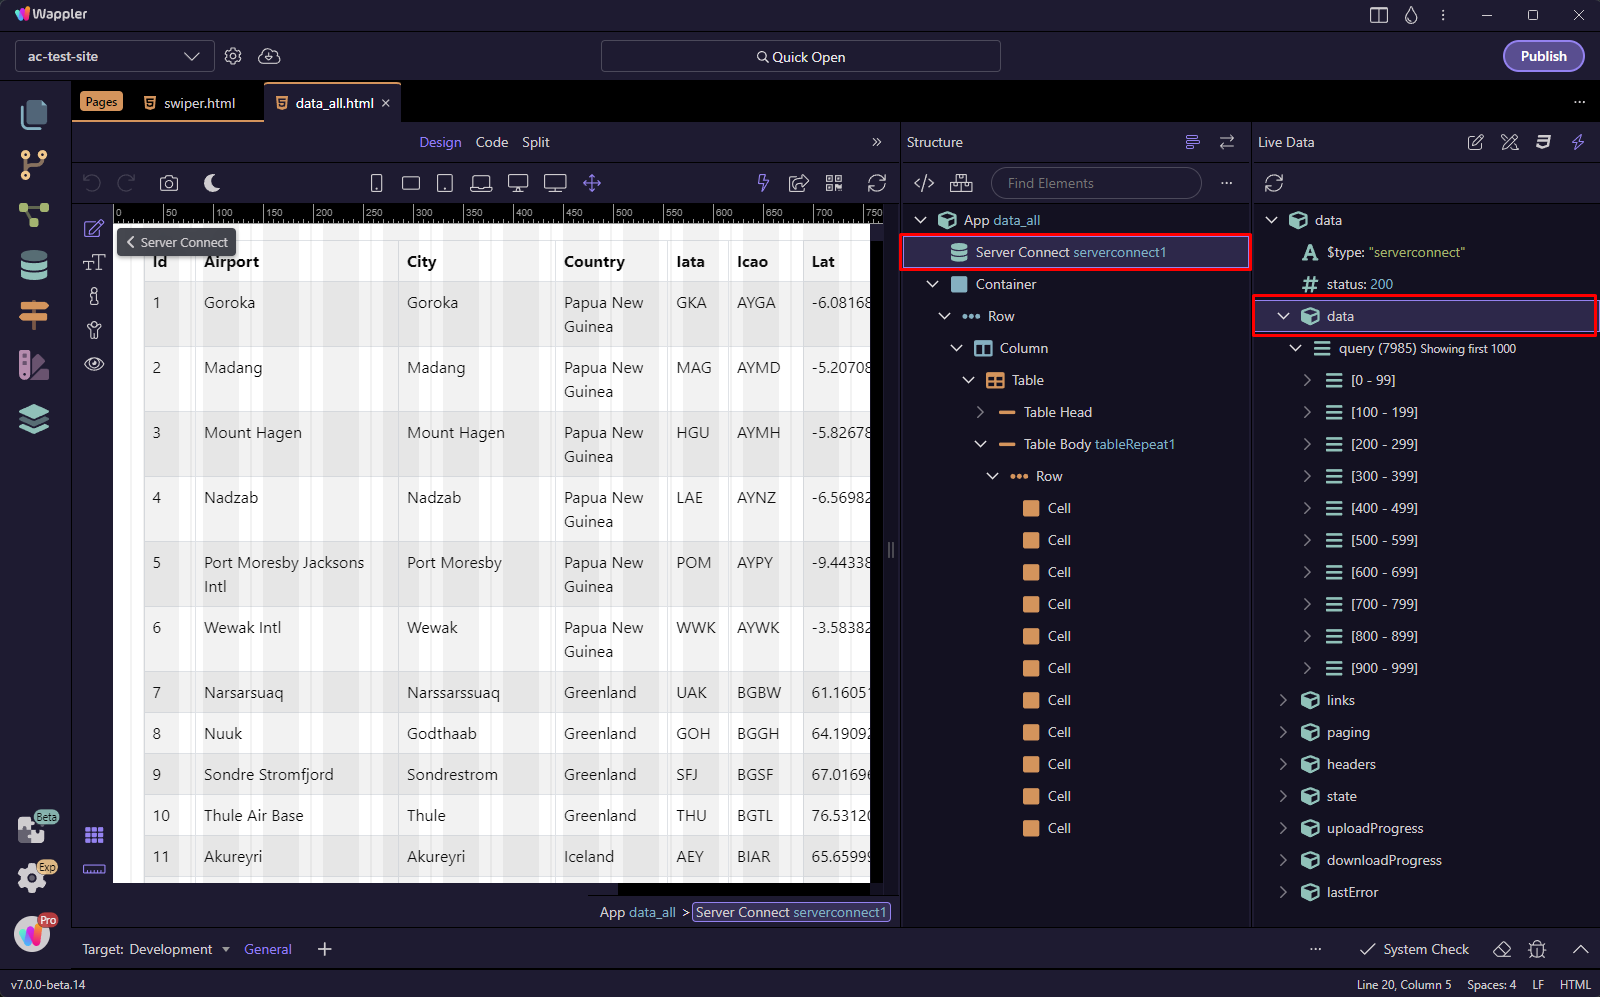The image size is (1600, 997).
Task: Add a new terminal with plus button
Action: click(x=324, y=949)
